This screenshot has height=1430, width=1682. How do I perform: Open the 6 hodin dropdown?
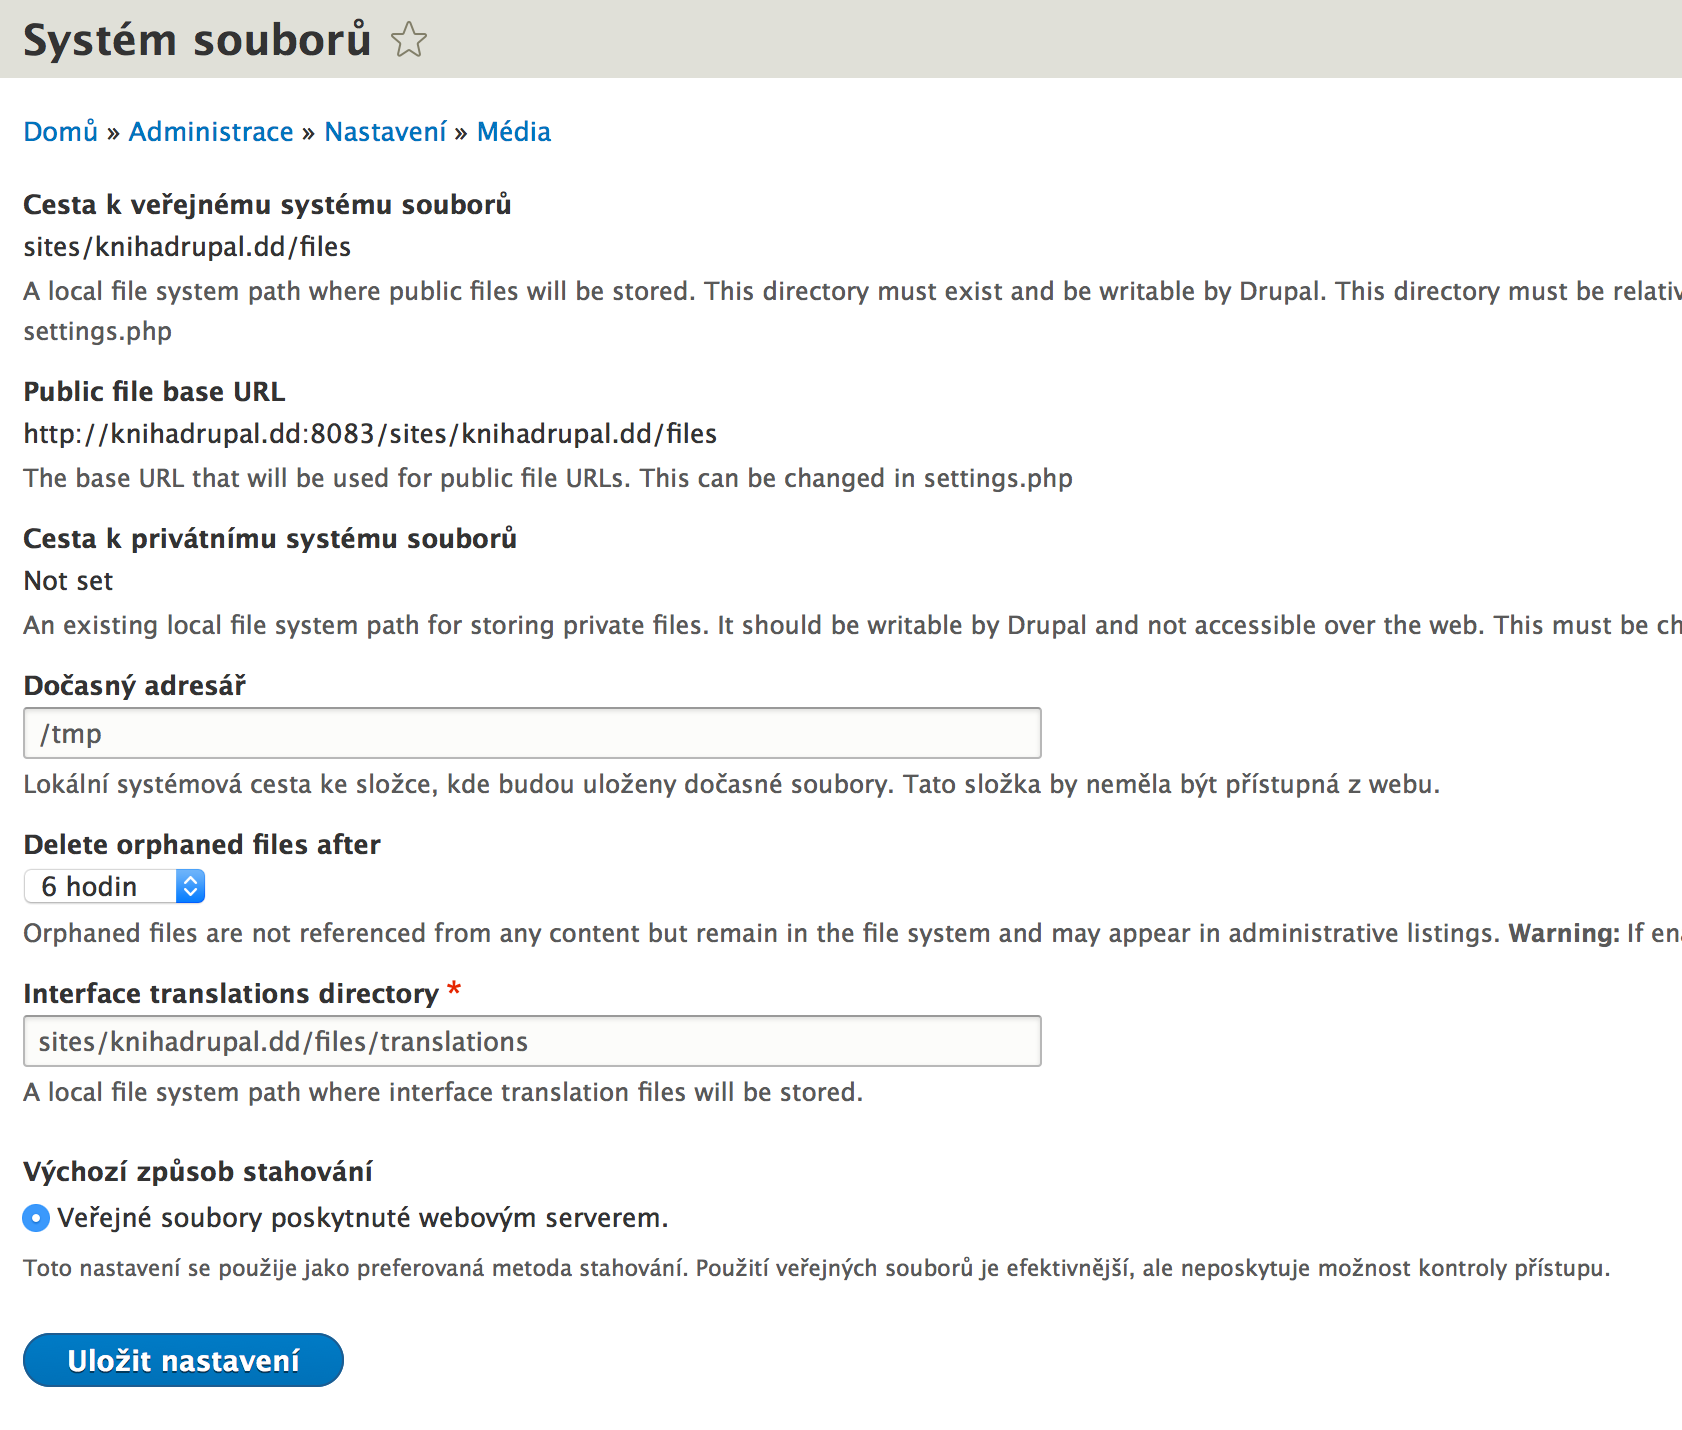pos(115,886)
